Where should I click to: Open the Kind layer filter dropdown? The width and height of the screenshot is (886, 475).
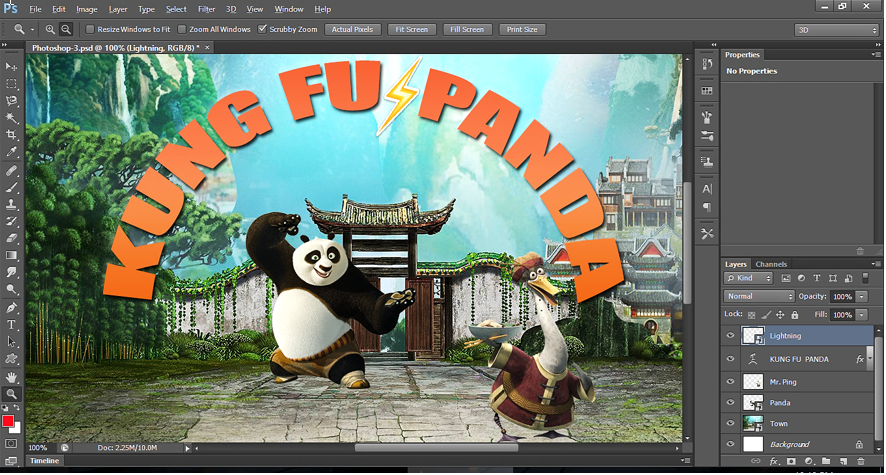point(748,278)
